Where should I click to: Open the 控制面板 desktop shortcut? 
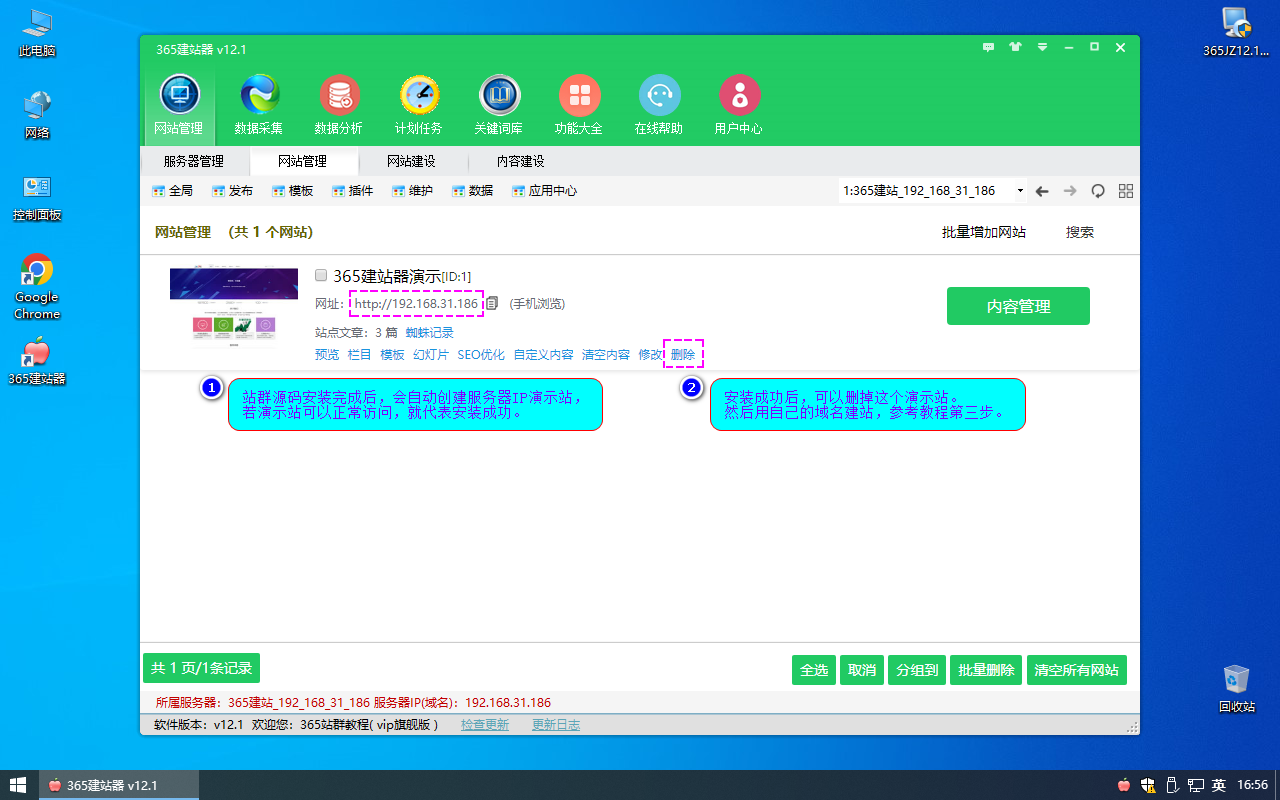click(37, 197)
